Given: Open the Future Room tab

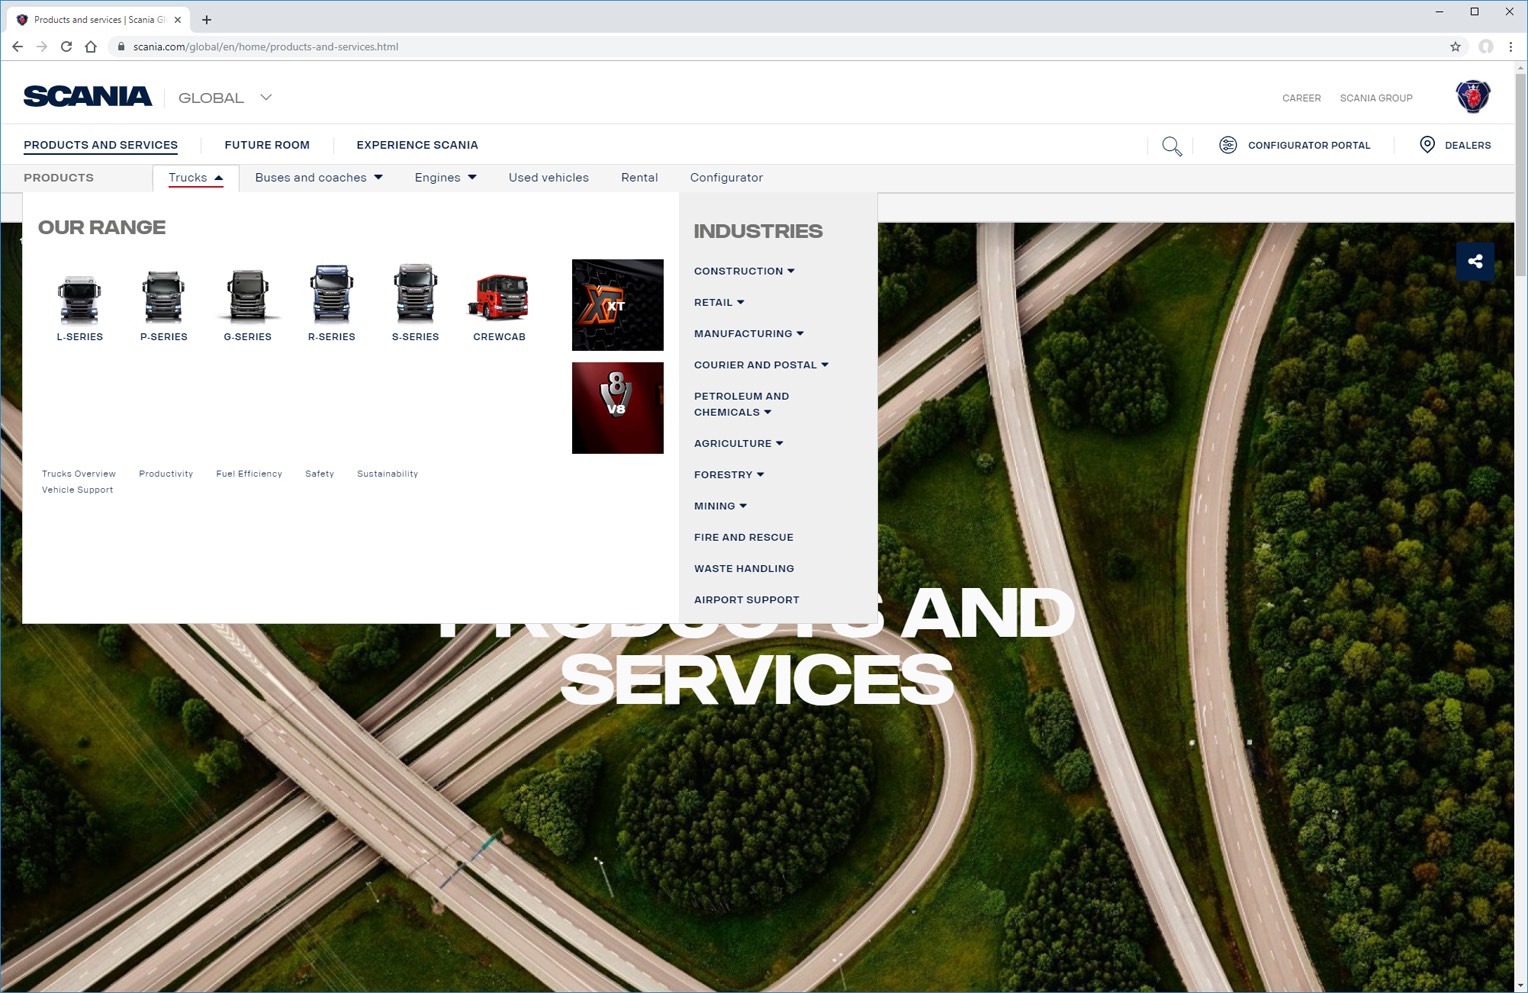Looking at the screenshot, I should point(267,145).
